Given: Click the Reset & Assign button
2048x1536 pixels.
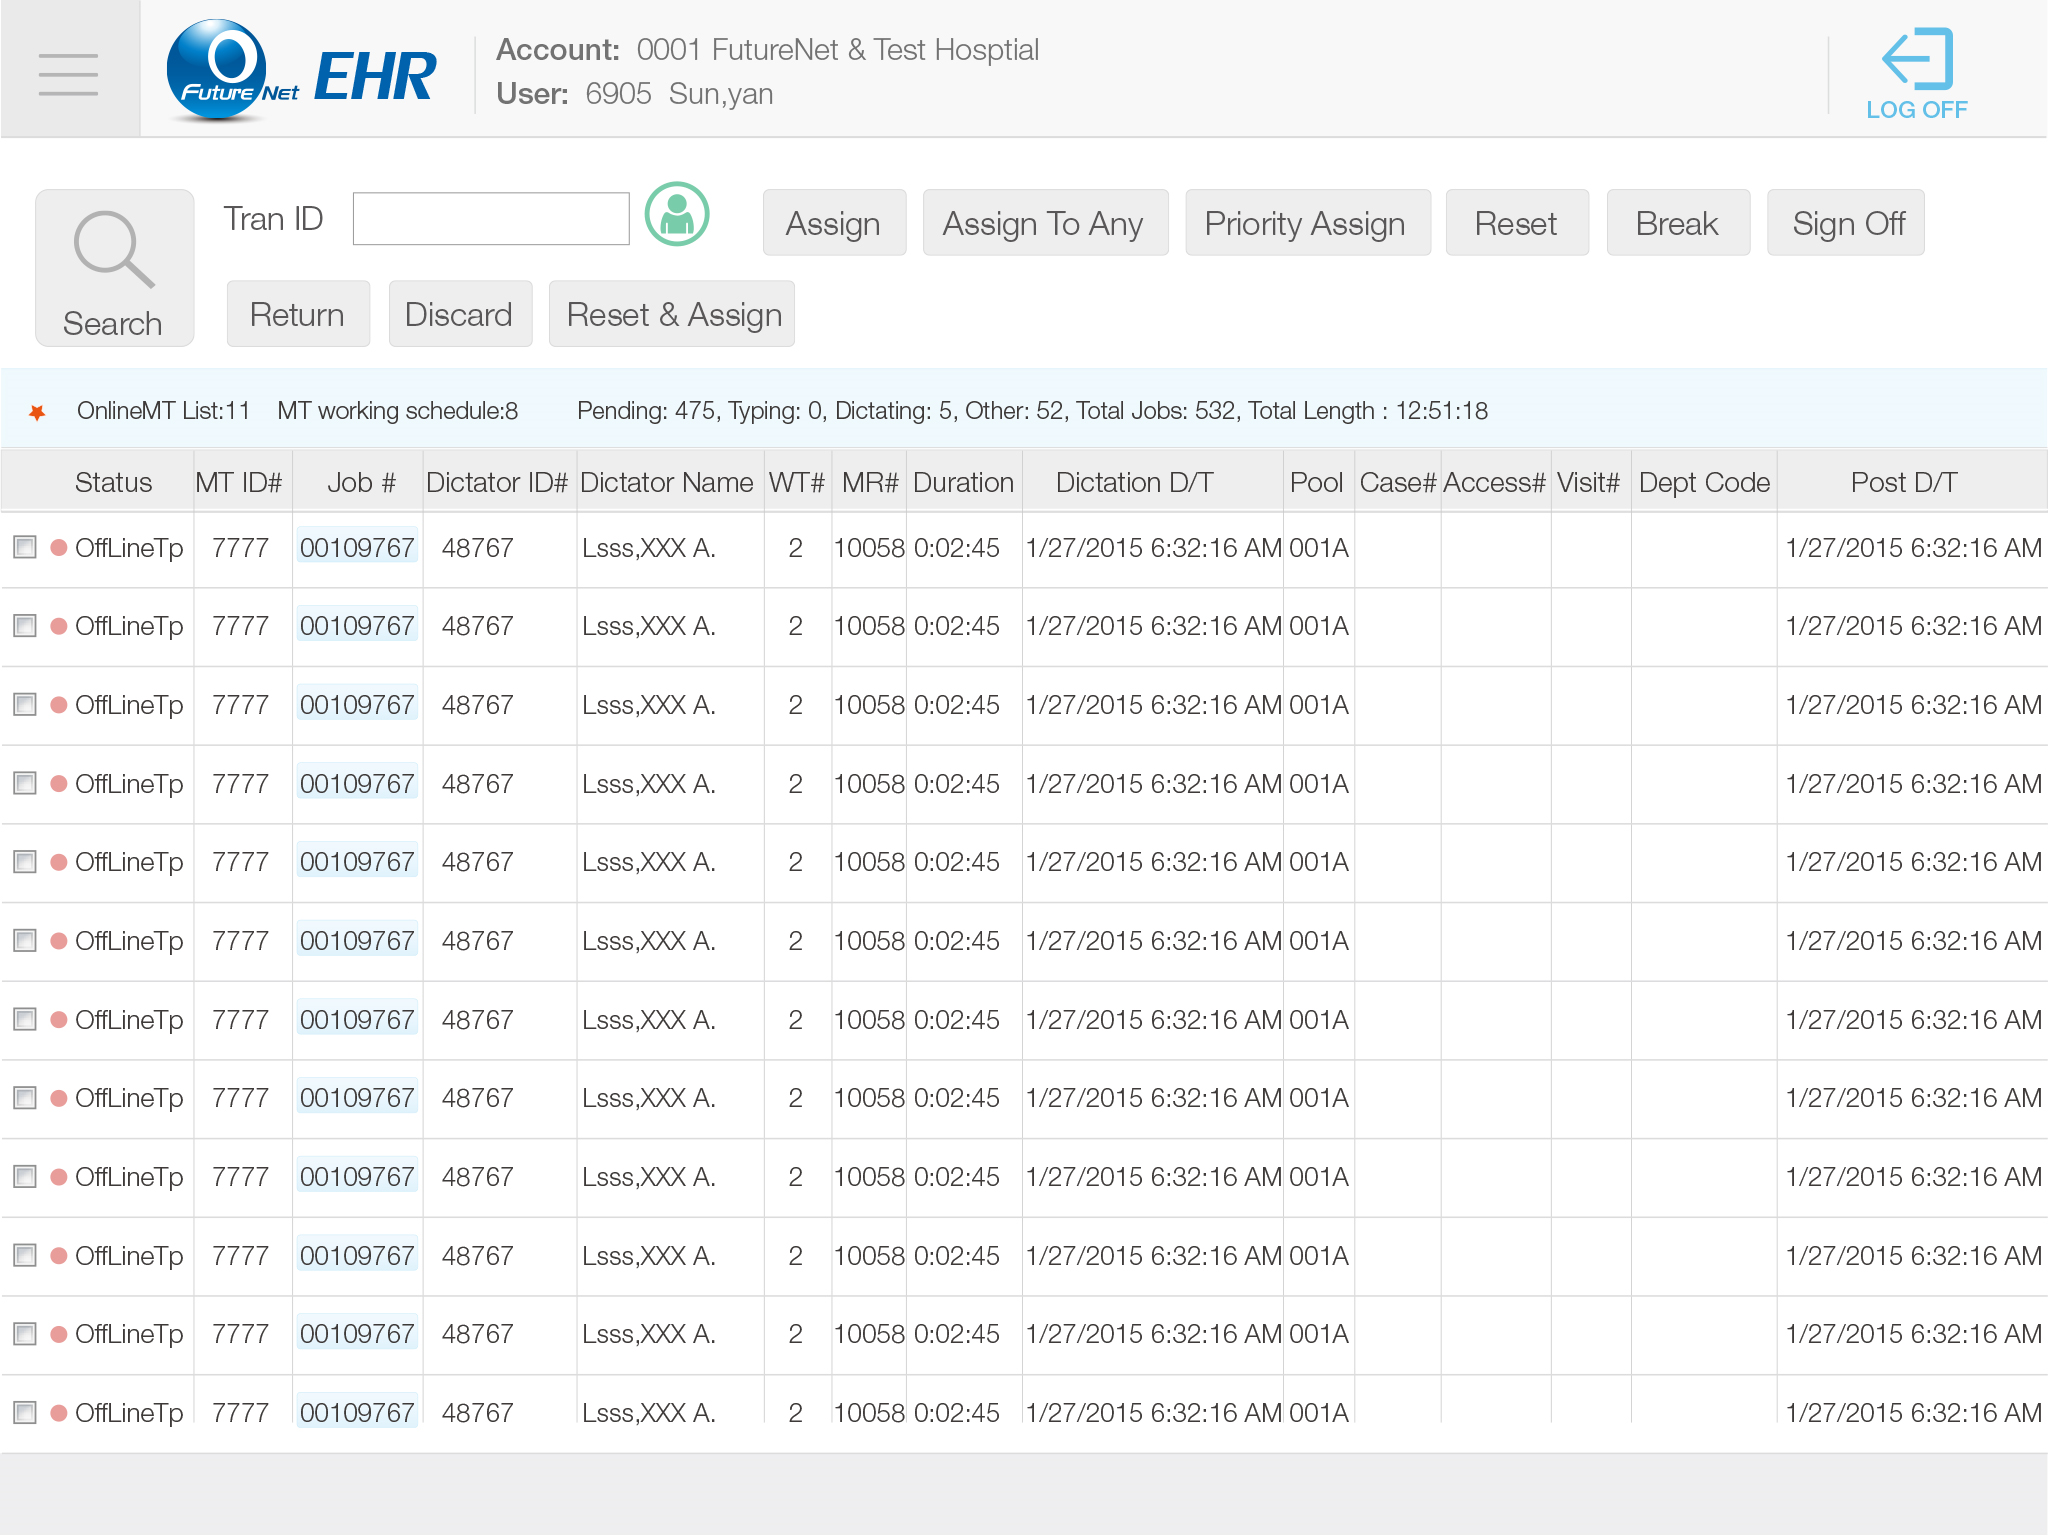Looking at the screenshot, I should click(x=673, y=315).
